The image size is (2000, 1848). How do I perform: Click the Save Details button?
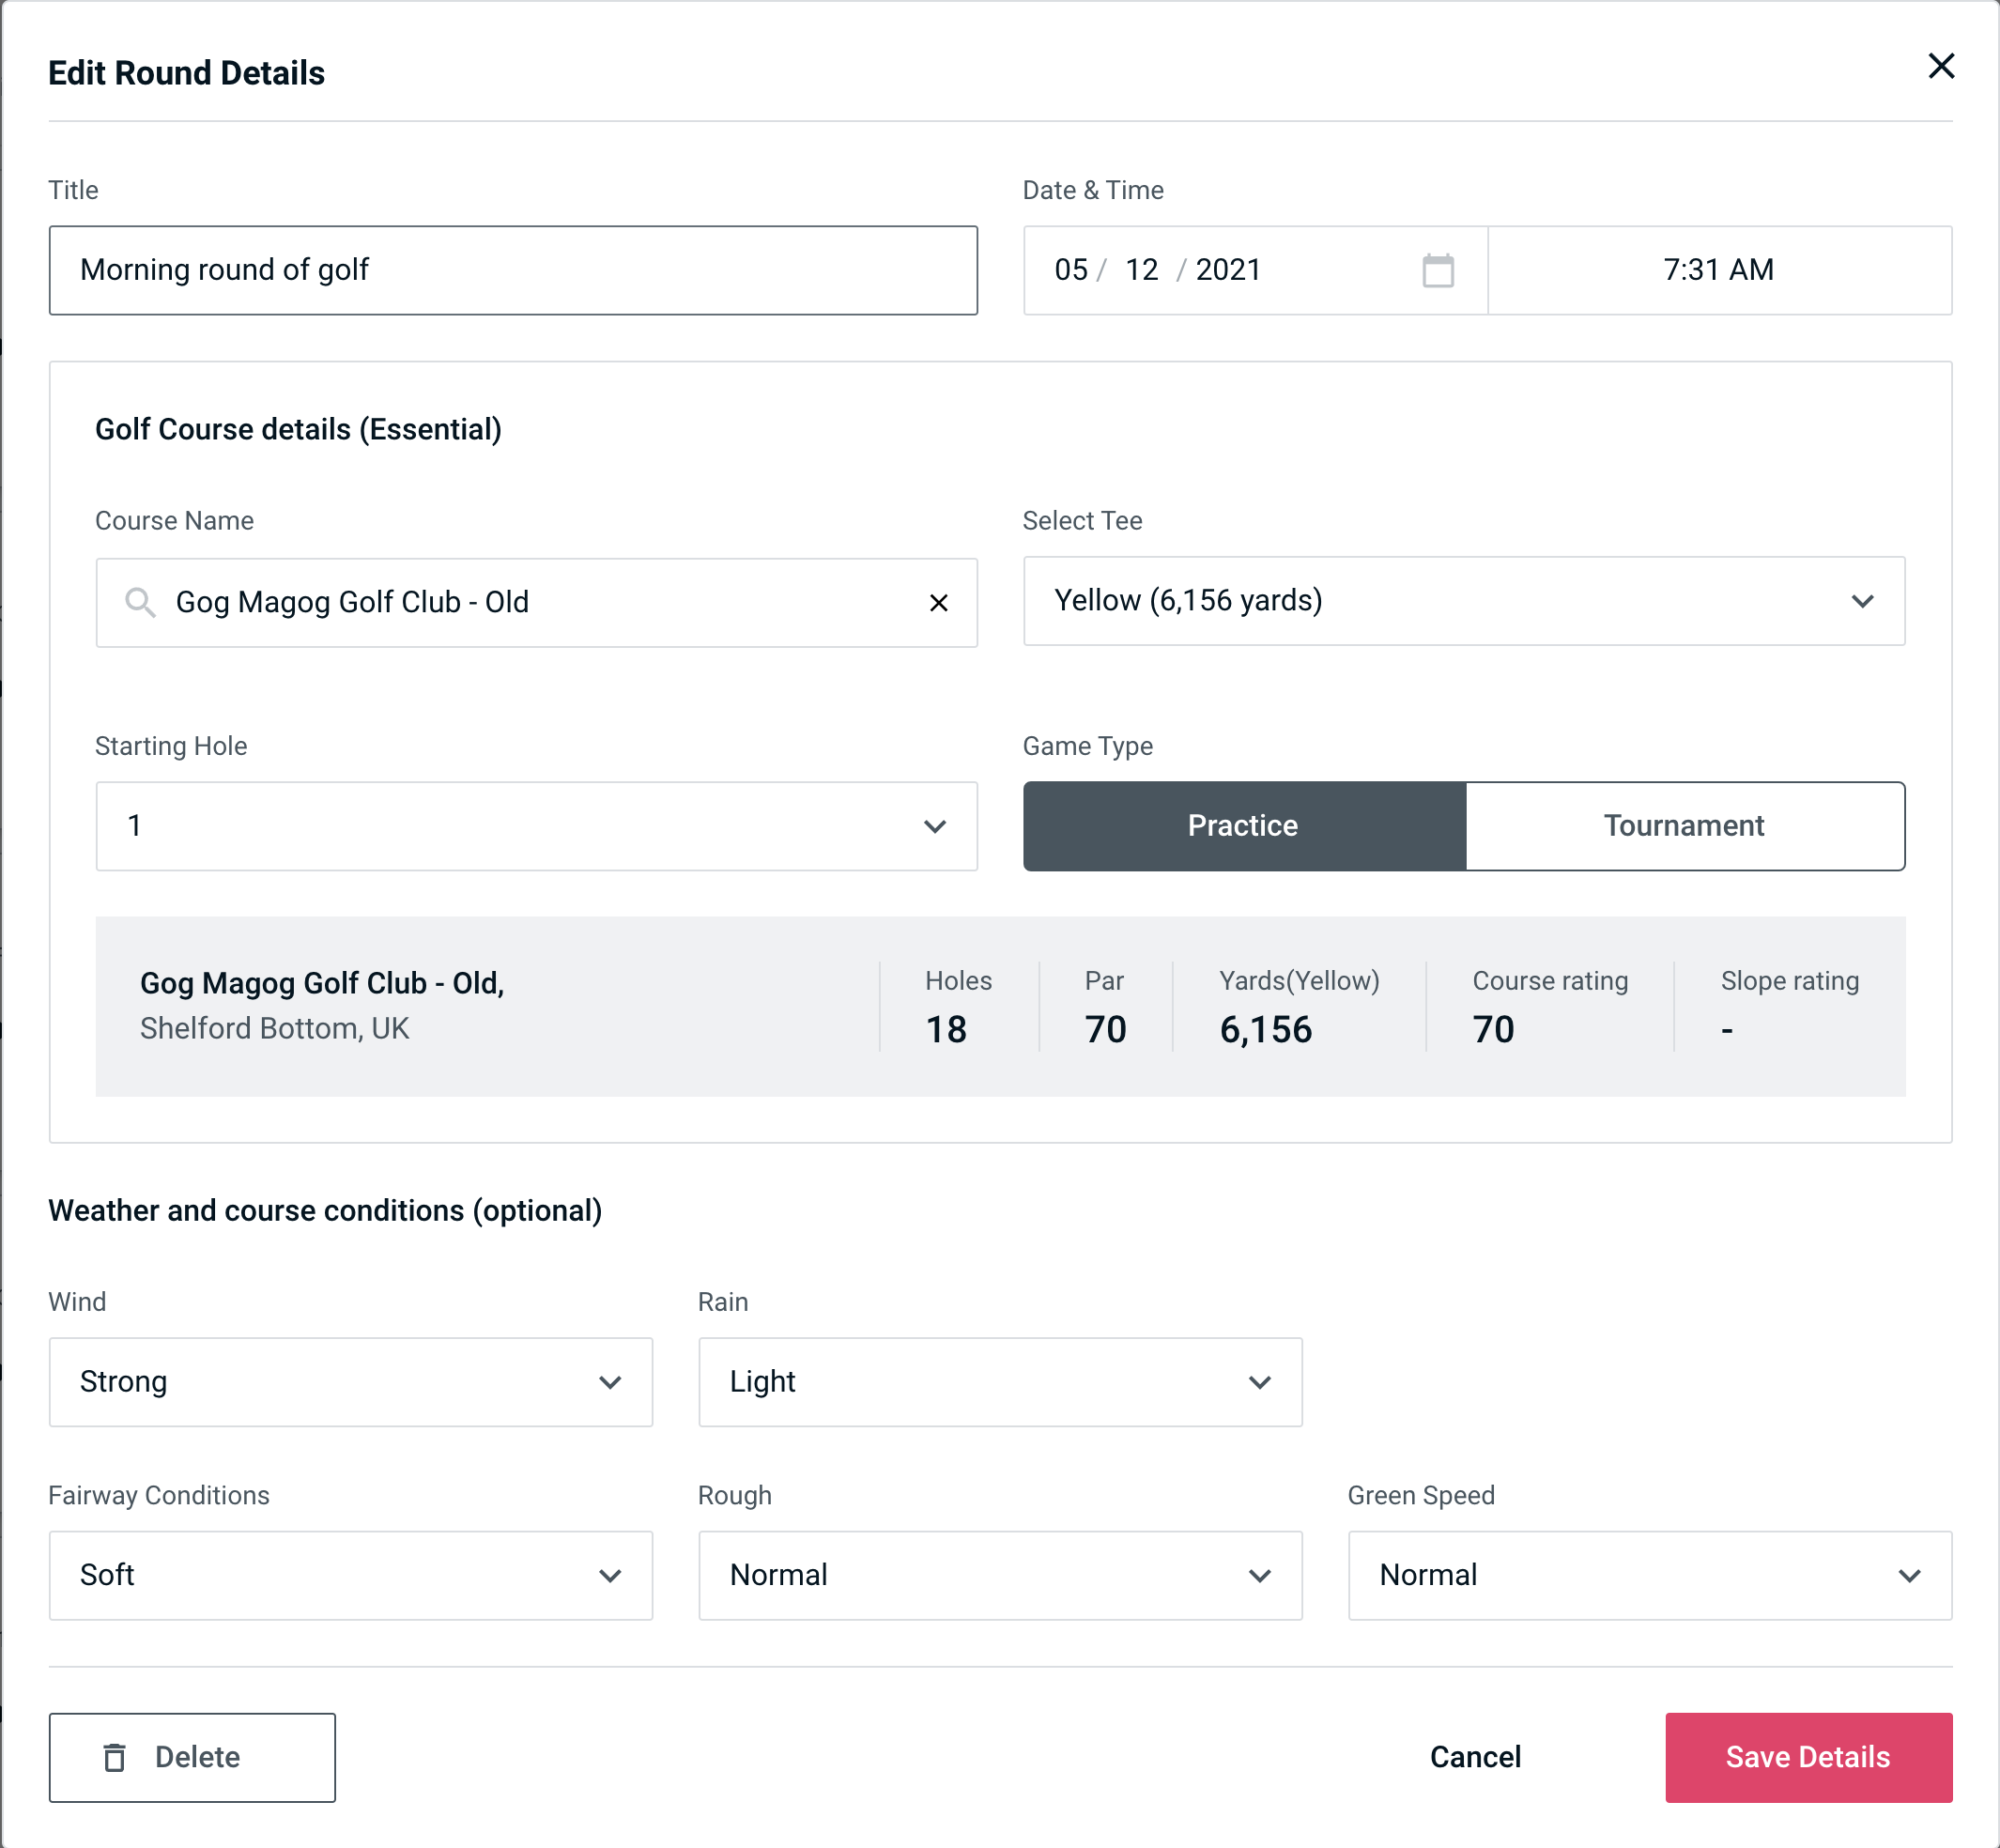coord(1807,1756)
